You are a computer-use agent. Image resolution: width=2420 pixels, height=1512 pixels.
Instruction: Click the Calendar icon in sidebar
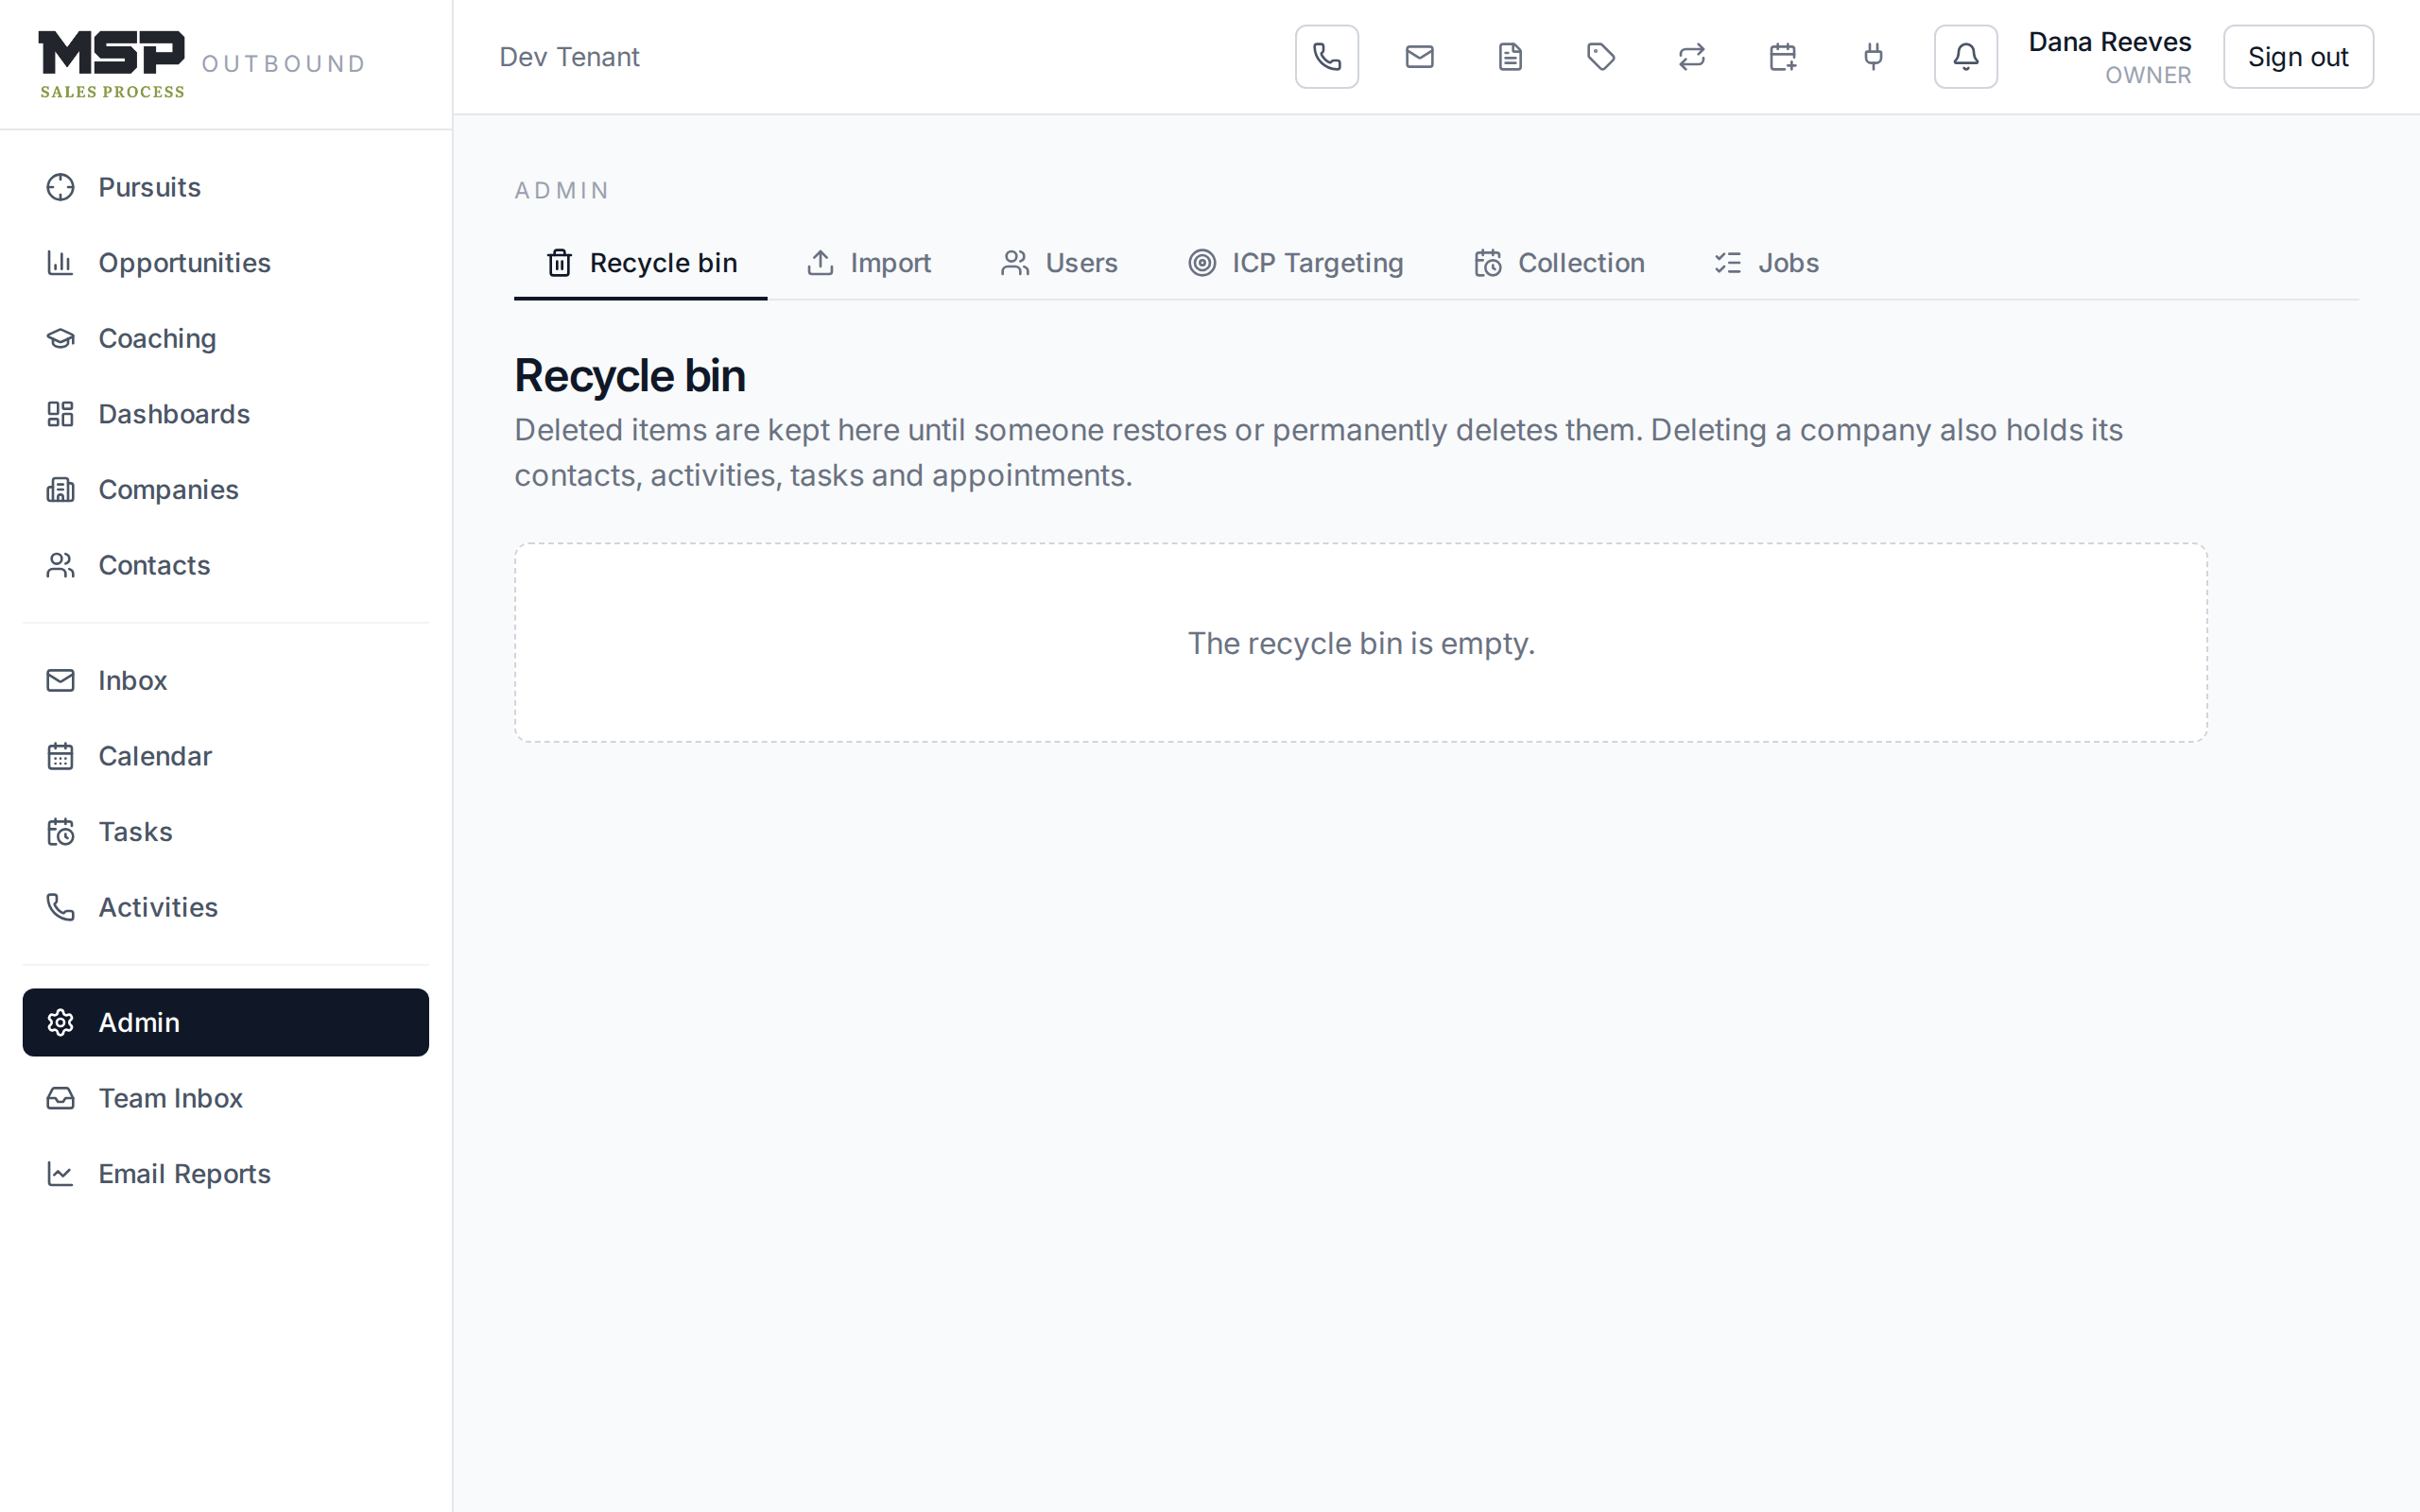61,756
